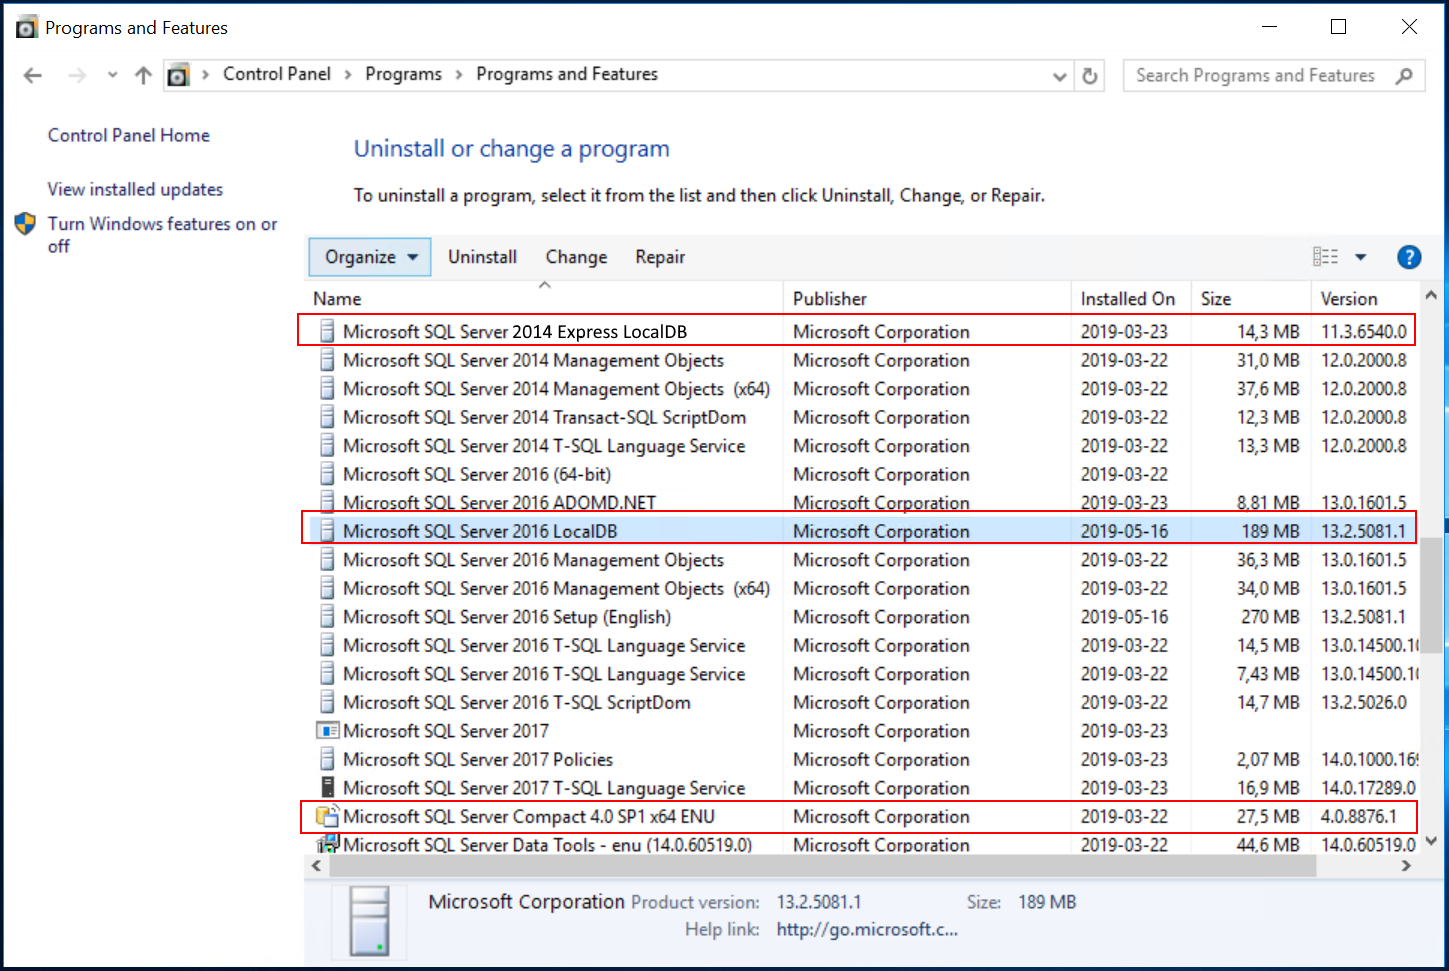Open the Organize dropdown menu
This screenshot has width=1449, height=971.
370,257
